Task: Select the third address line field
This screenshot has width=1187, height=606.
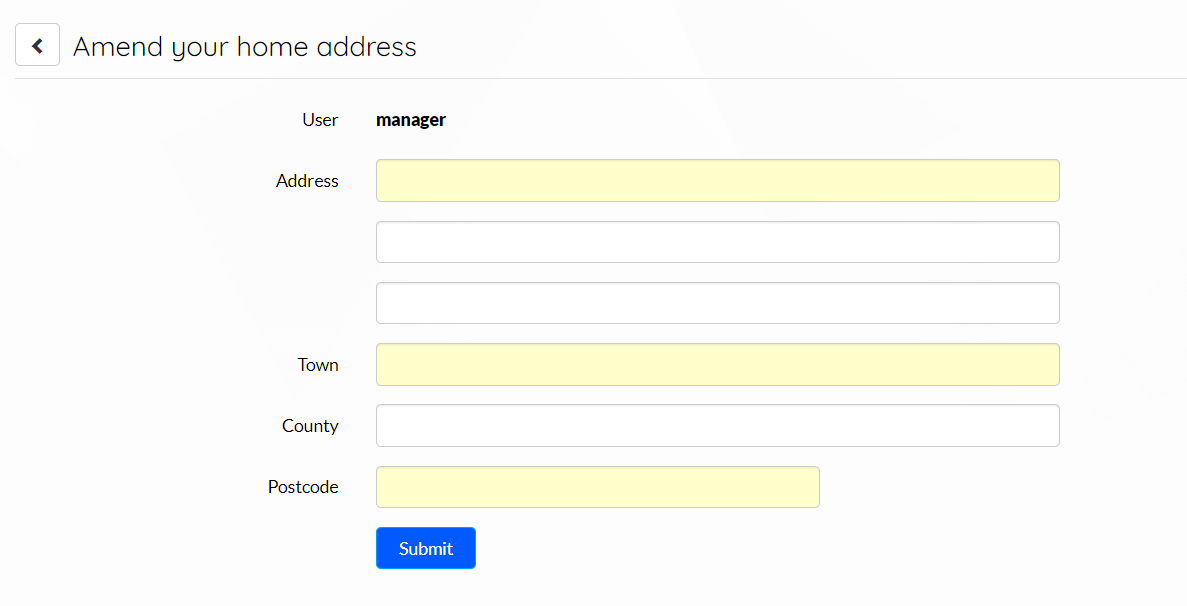Action: [718, 303]
